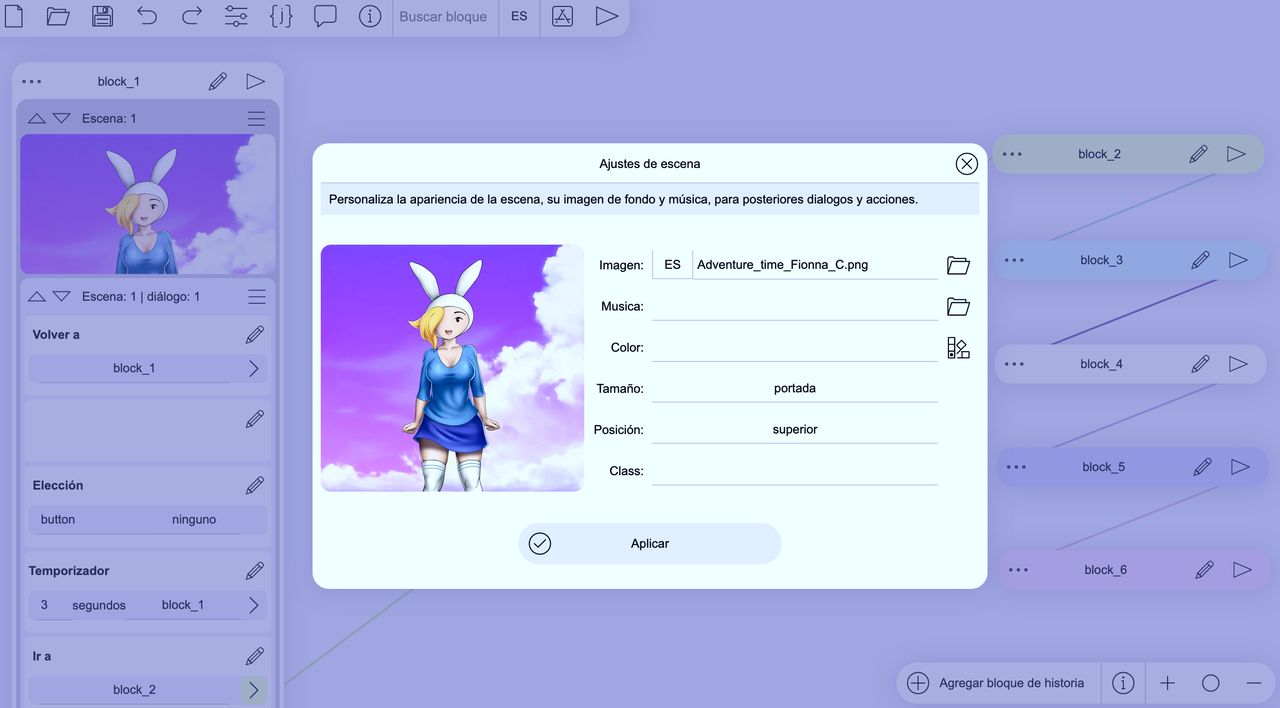Screen dimensions: 1280x708
Task: Switch the ES language toggle in toolbar
Action: pos(519,16)
